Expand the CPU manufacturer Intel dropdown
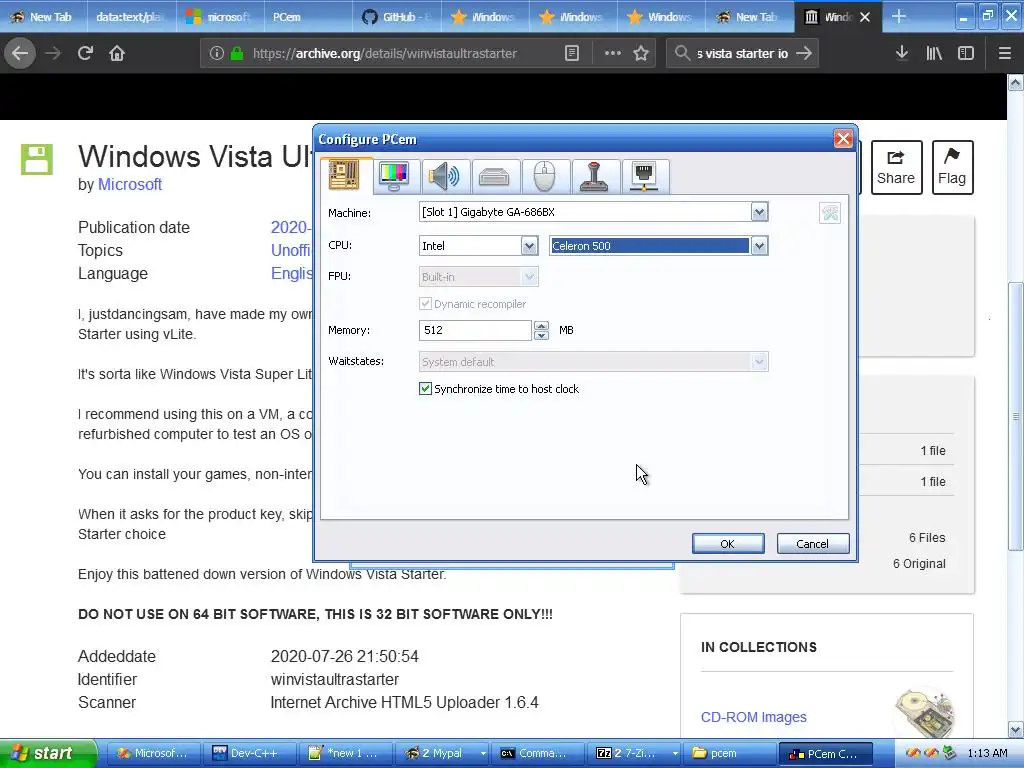 (529, 246)
